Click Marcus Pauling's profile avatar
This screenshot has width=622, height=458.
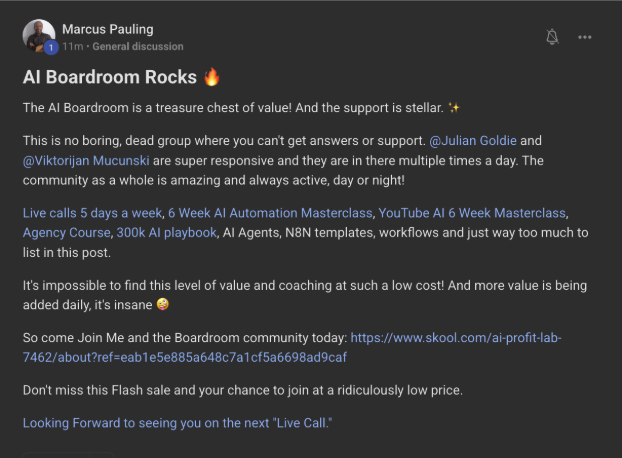tap(38, 35)
